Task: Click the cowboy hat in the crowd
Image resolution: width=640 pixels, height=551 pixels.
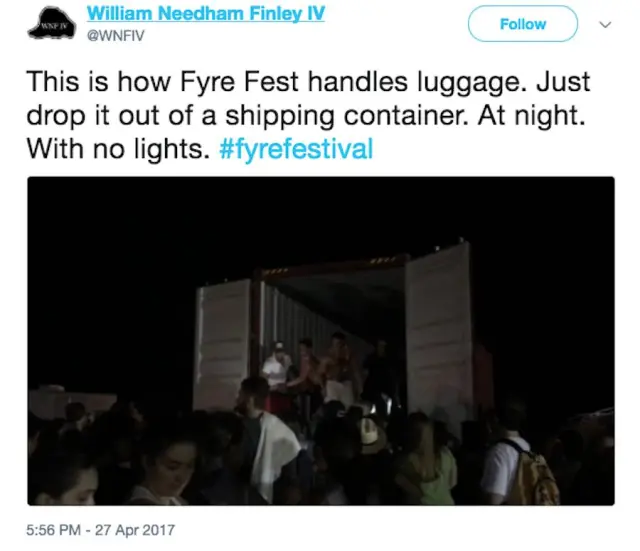Action: point(372,435)
